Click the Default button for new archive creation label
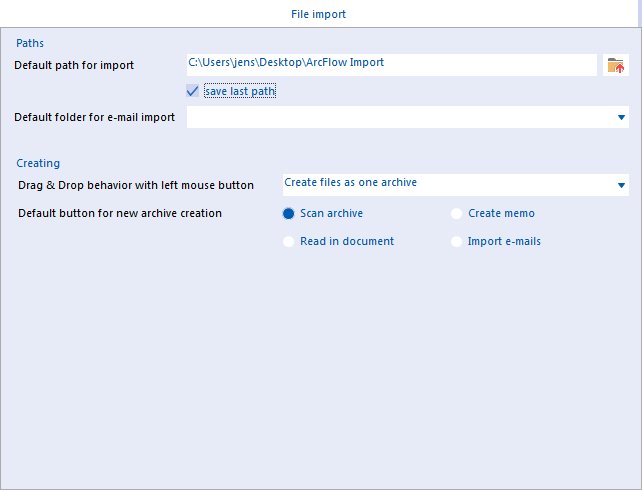The image size is (642, 490). click(x=120, y=213)
